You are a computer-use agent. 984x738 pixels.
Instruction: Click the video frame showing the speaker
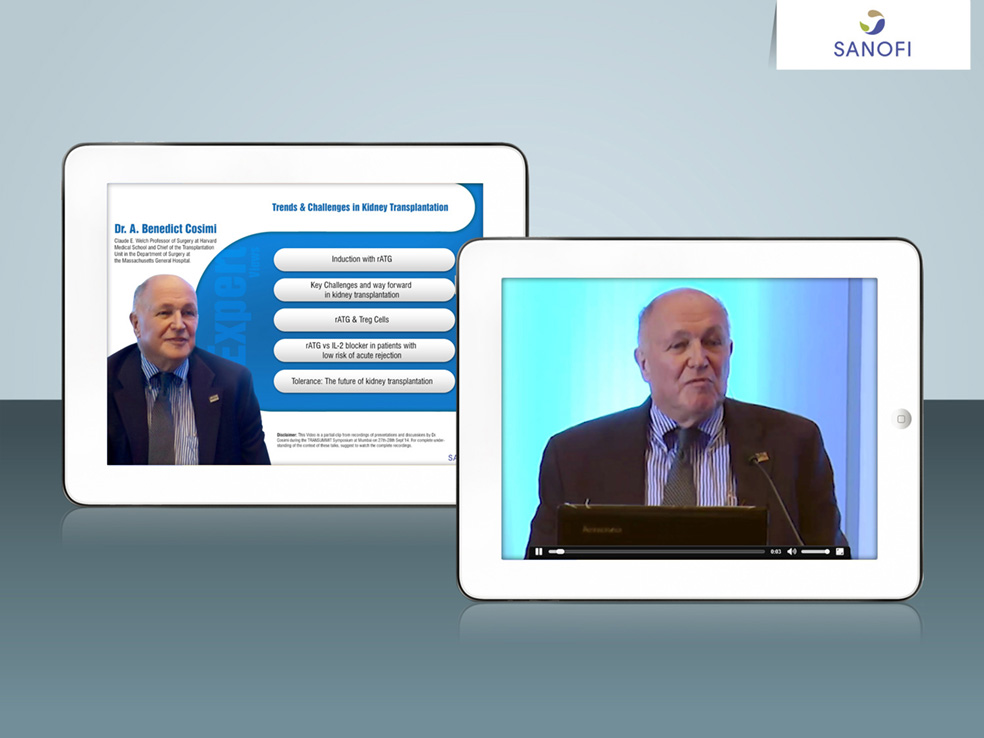[688, 410]
